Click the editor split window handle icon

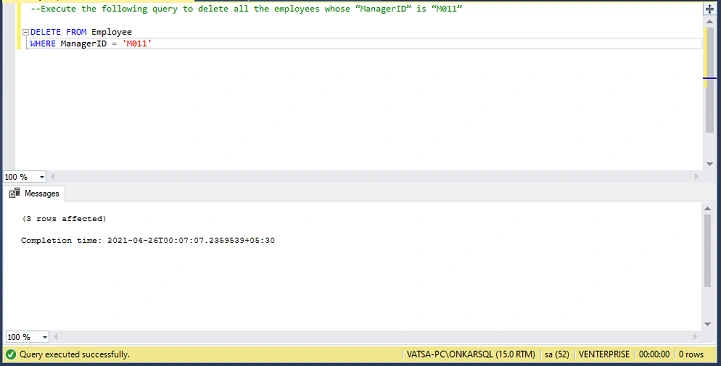click(710, 9)
